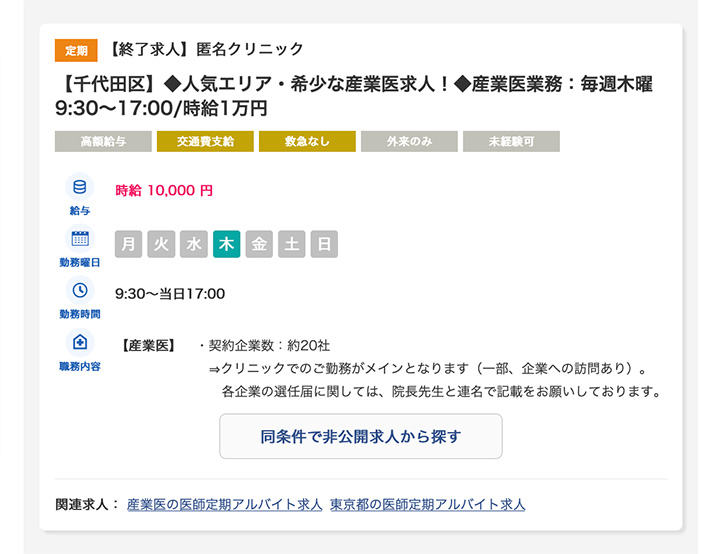
Task: Select the 金 (Friday) day box
Action: point(259,244)
